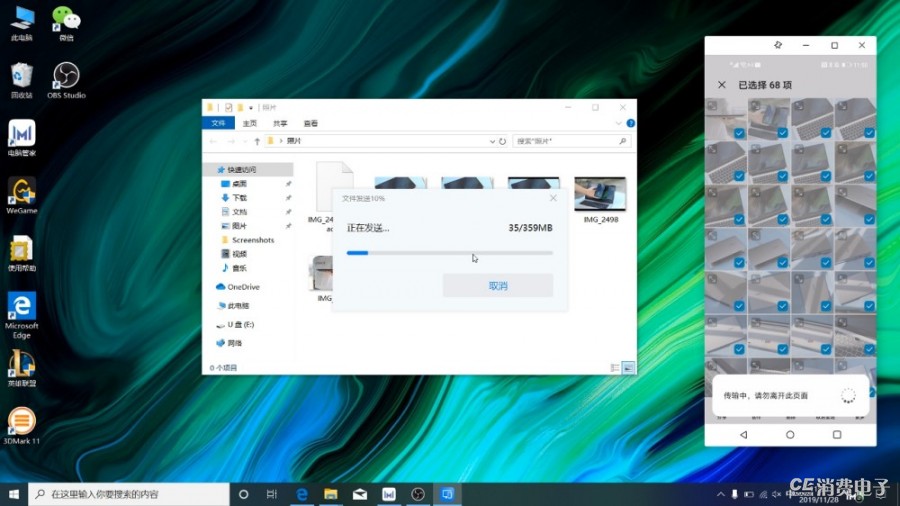Uncheck the first photo in phone's top row
The height and width of the screenshot is (506, 900).
(739, 133)
